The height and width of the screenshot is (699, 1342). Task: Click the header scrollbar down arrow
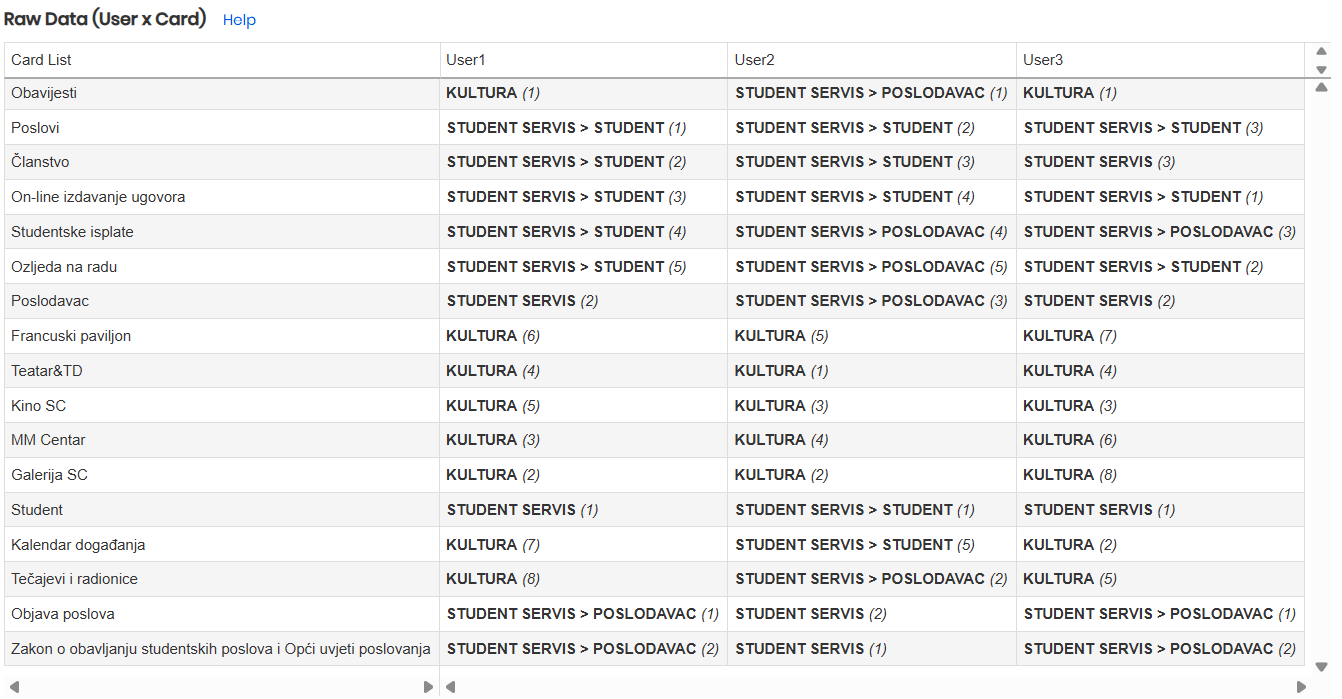tap(1321, 70)
